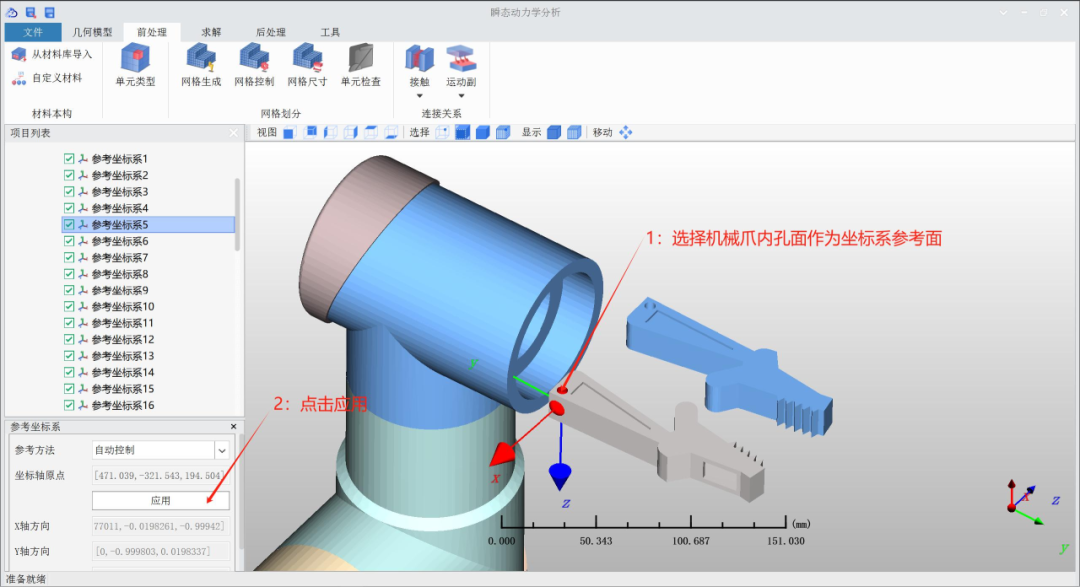The width and height of the screenshot is (1080, 587).
Task: Uncheck 参考坐标系16 checkbox
Action: click(x=69, y=405)
